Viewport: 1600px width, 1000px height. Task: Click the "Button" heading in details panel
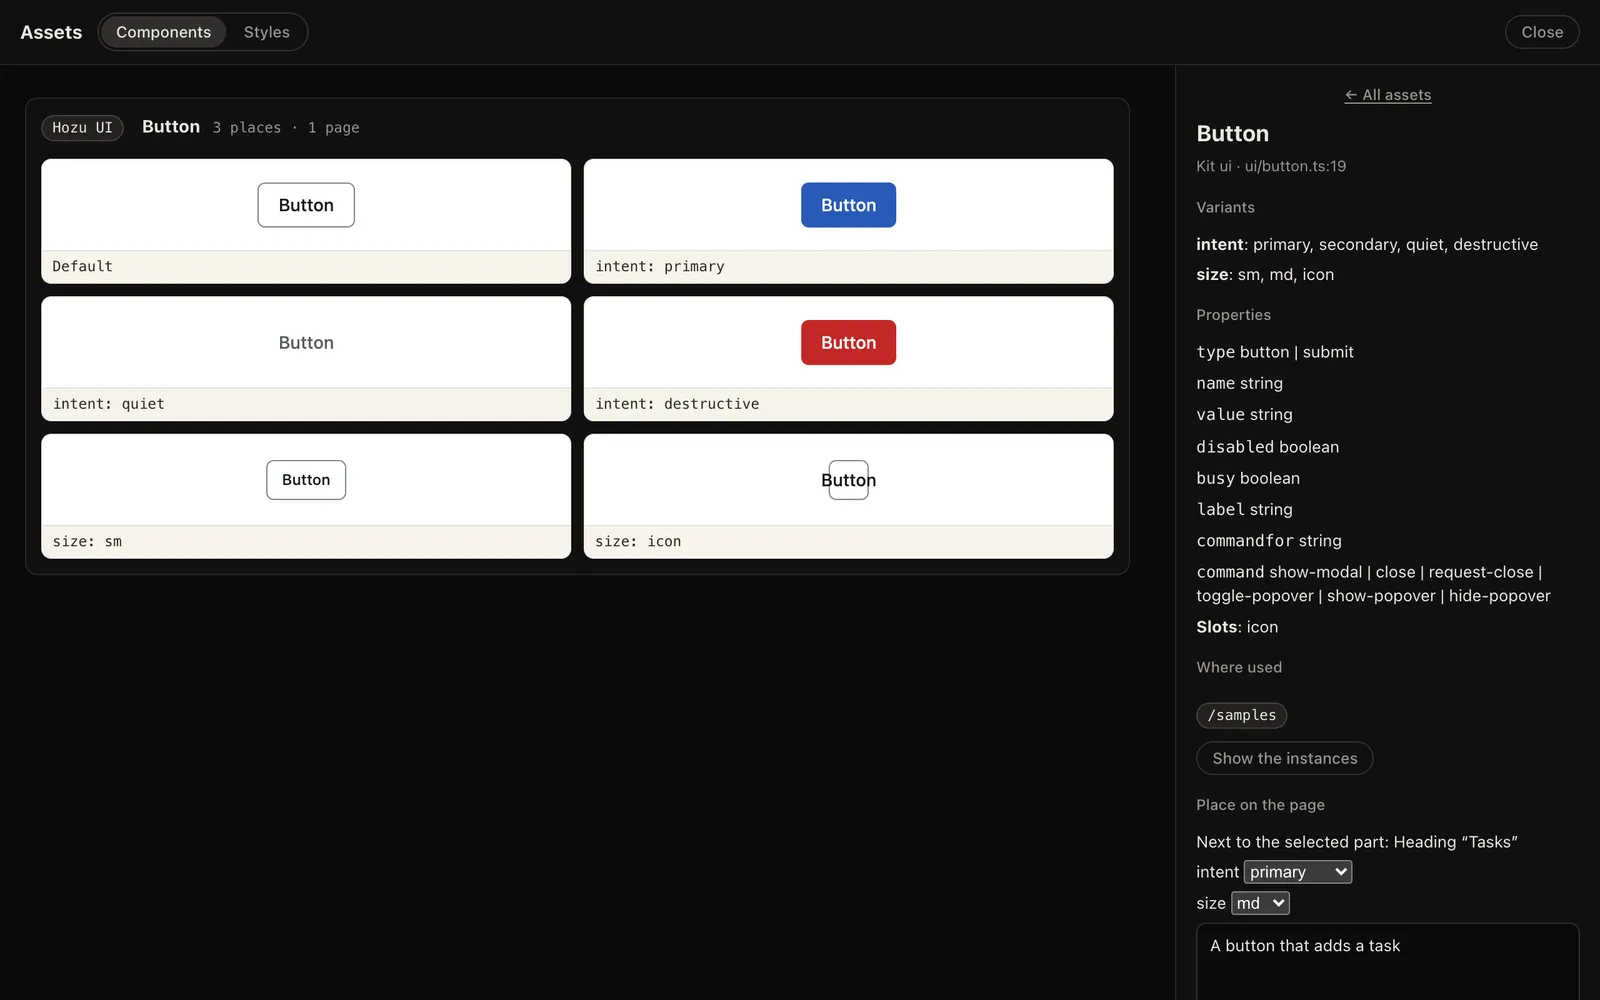point(1232,134)
